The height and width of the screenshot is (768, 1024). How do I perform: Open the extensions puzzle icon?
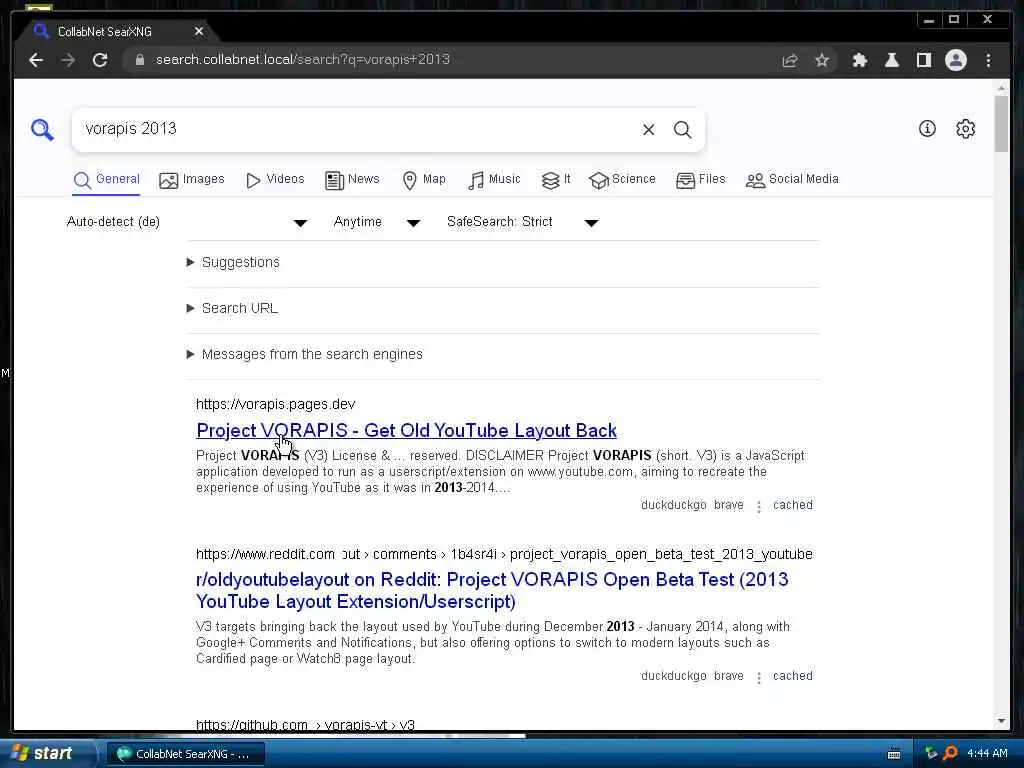click(859, 60)
